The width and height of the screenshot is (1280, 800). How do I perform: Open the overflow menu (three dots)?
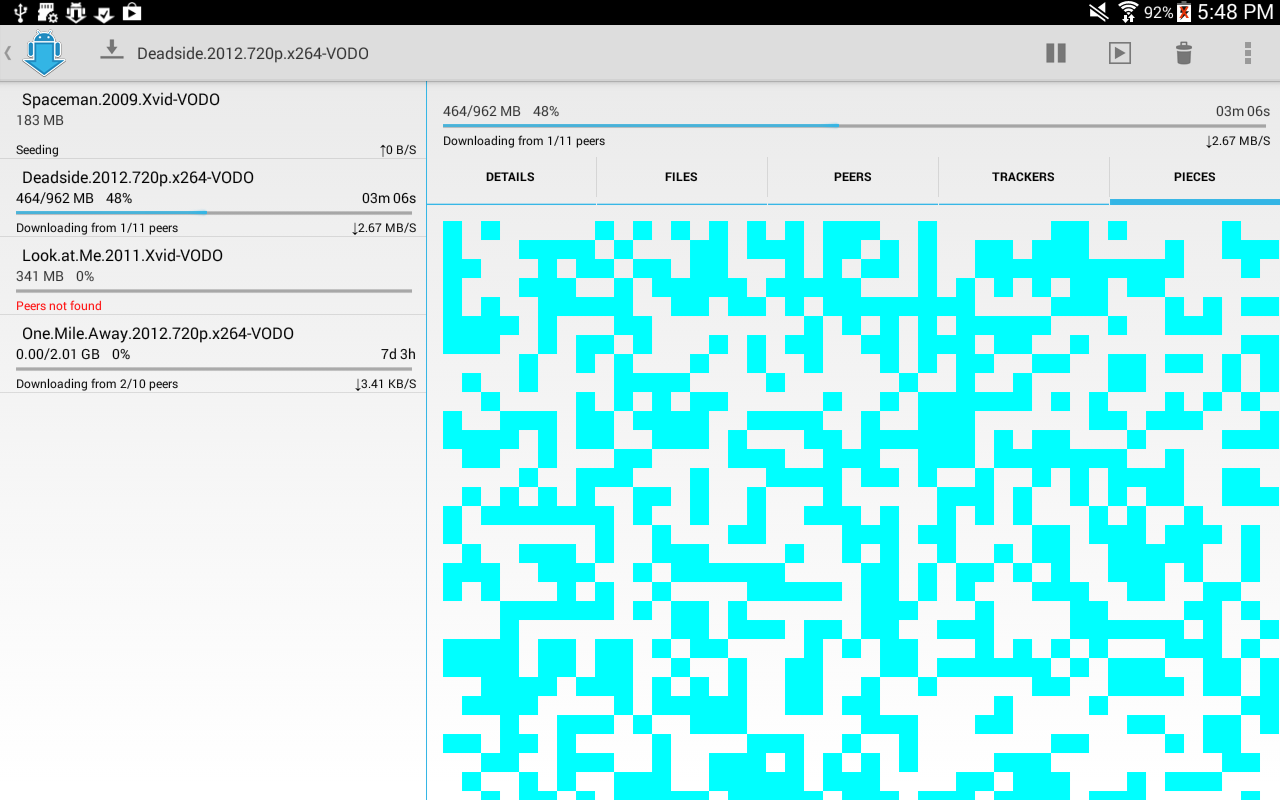pyautogui.click(x=1247, y=53)
